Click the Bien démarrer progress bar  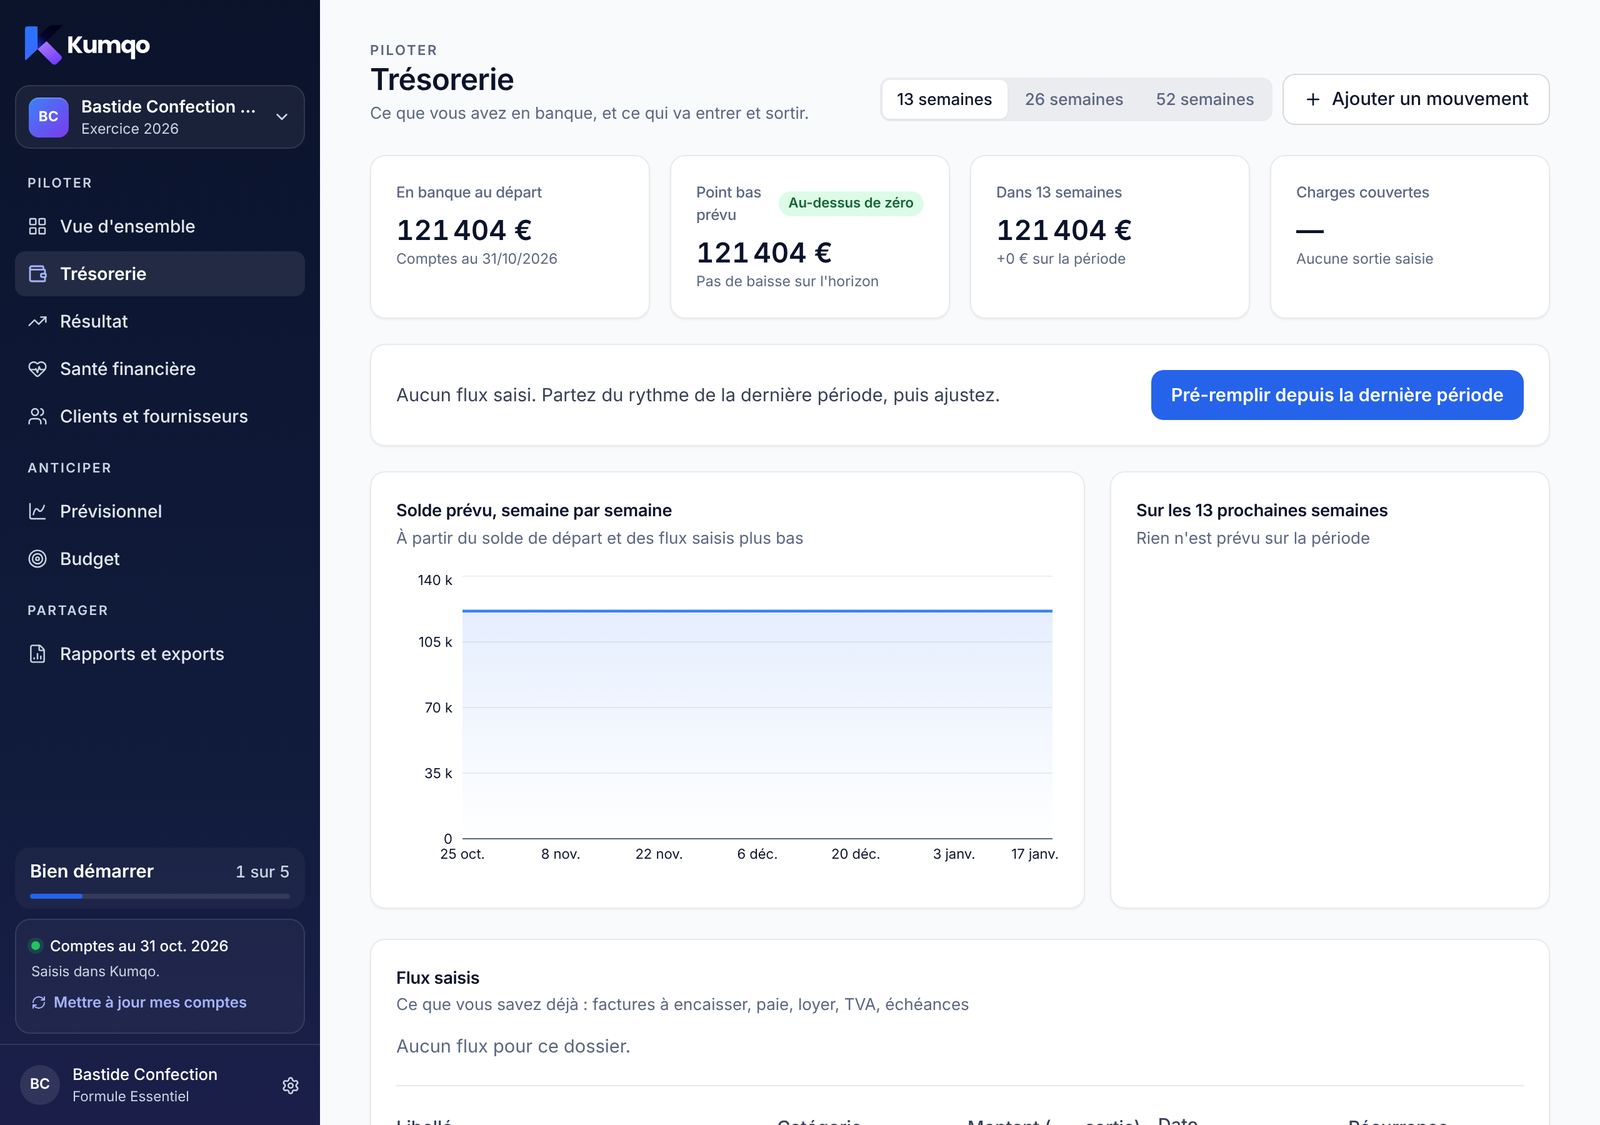coord(160,896)
